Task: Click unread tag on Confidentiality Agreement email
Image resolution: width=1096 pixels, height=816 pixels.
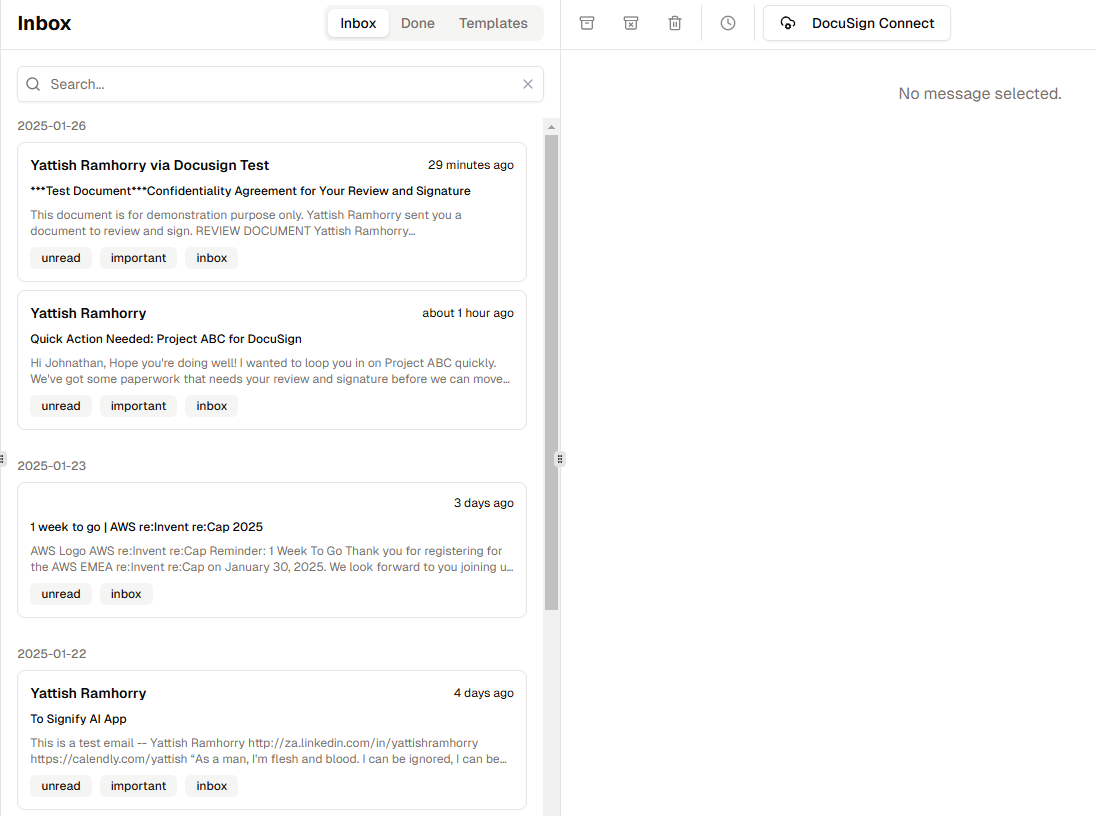Action: coord(61,258)
